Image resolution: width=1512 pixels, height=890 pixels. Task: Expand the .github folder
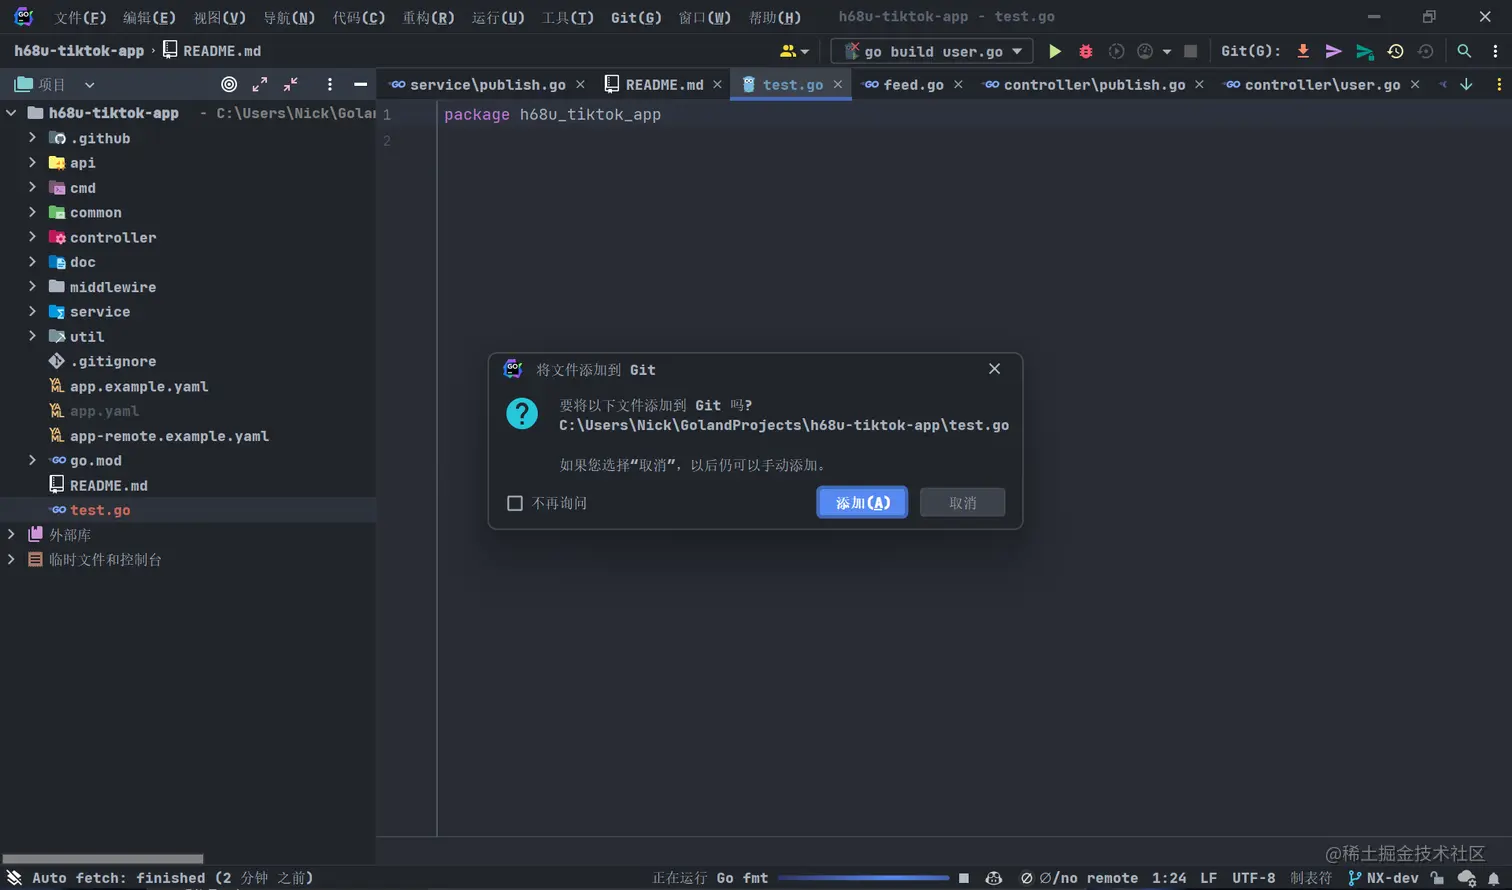32,138
